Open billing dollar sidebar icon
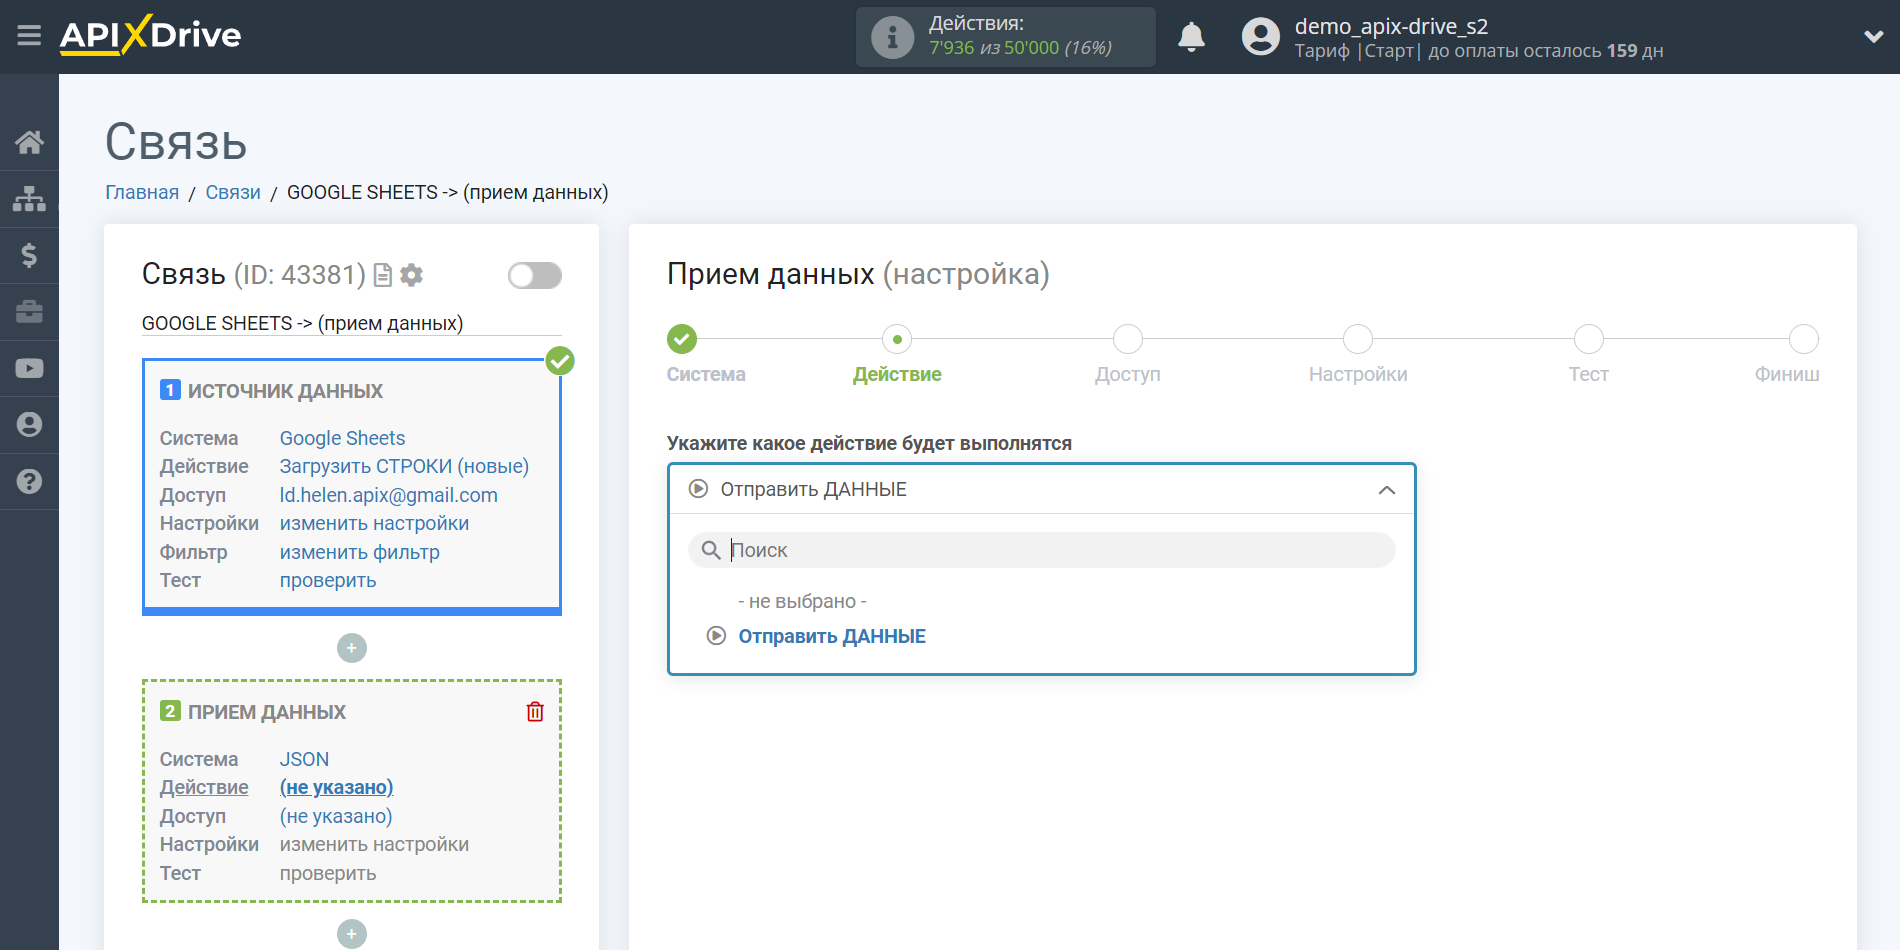This screenshot has height=950, width=1900. coord(29,255)
